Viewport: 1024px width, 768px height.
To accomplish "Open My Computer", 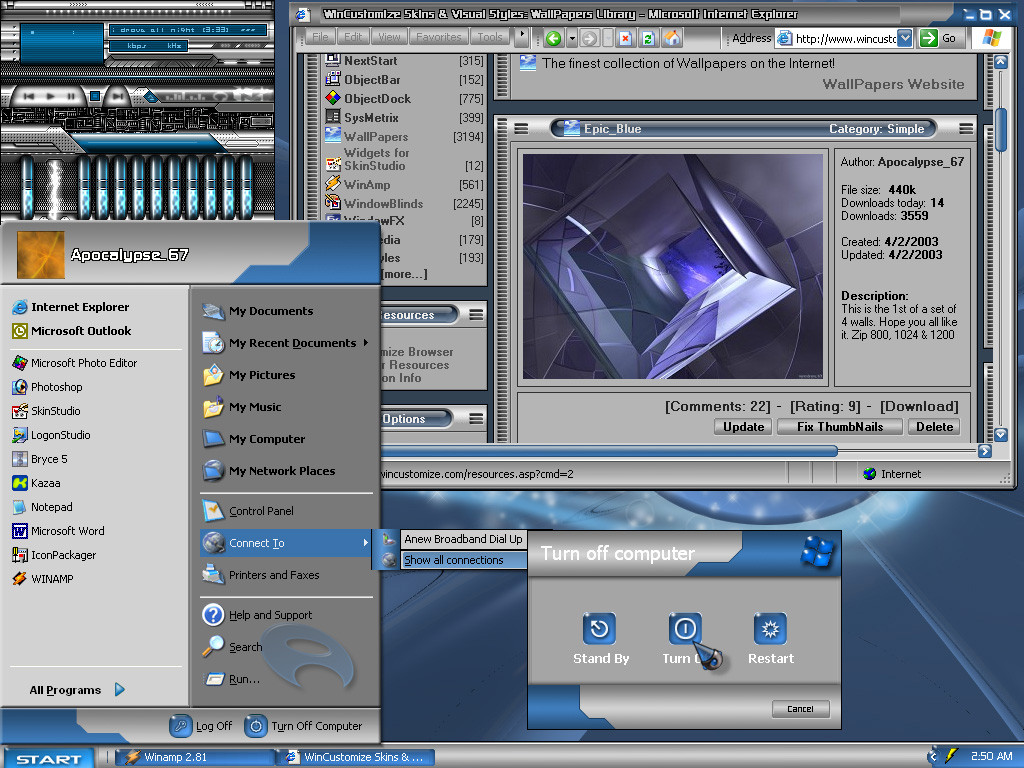I will (253, 440).
